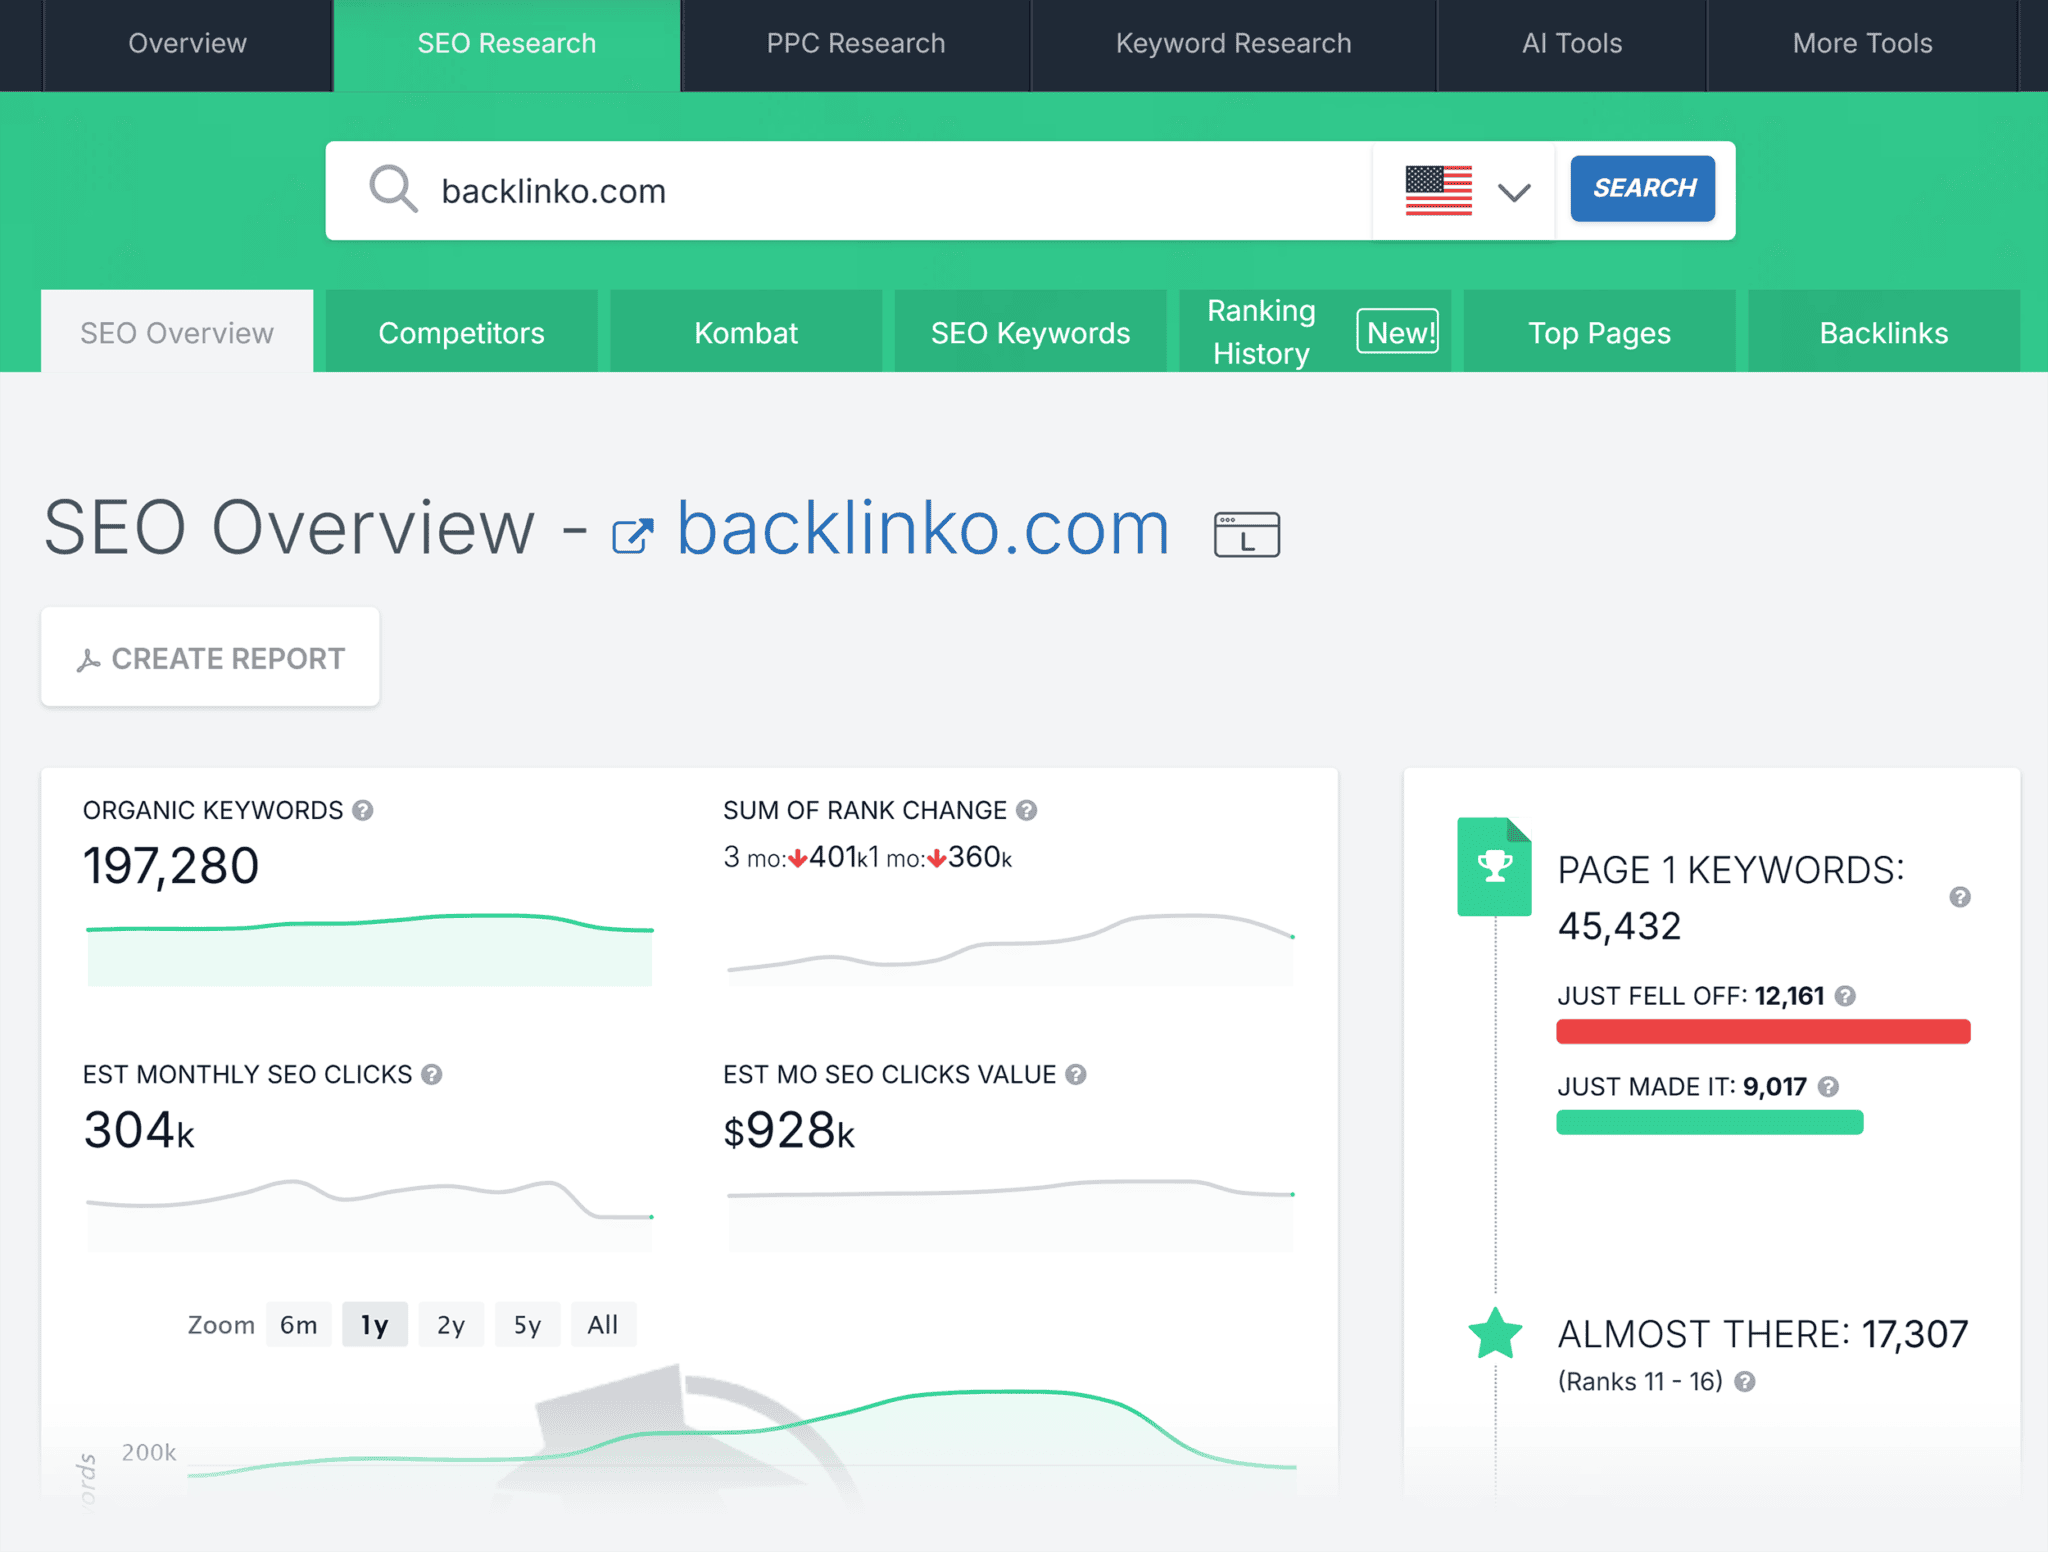Viewport: 2048px width, 1552px height.
Task: Click the trophy icon above Page 1 Keywords
Action: coord(1494,866)
